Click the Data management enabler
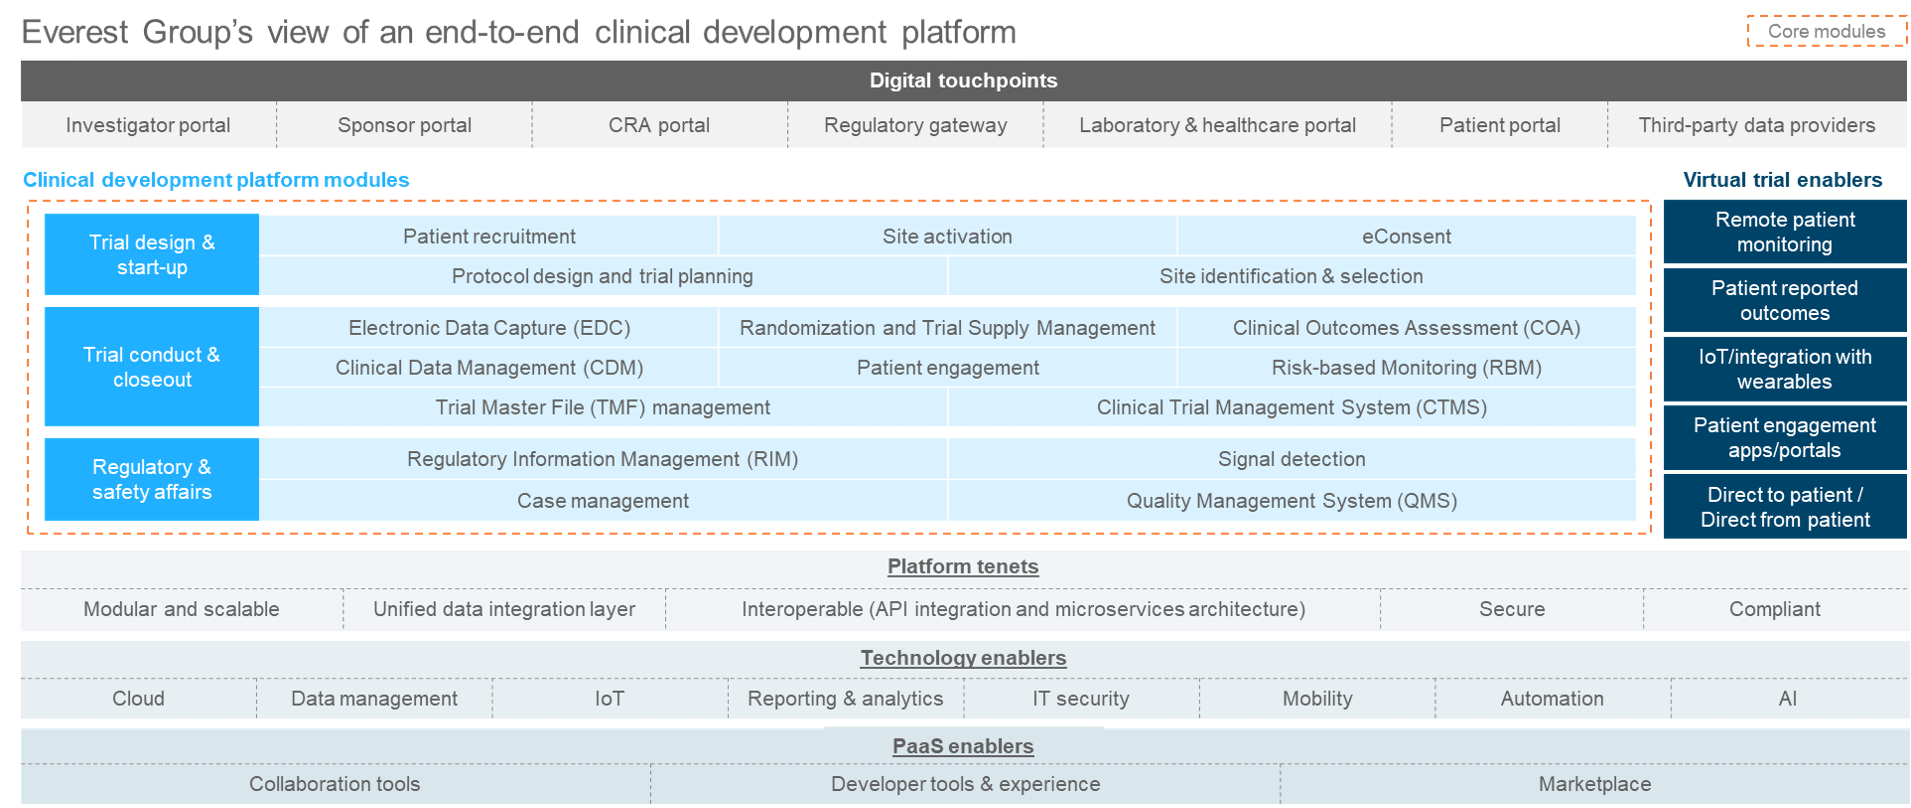Image resolution: width=1911 pixels, height=808 pixels. pyautogui.click(x=374, y=699)
